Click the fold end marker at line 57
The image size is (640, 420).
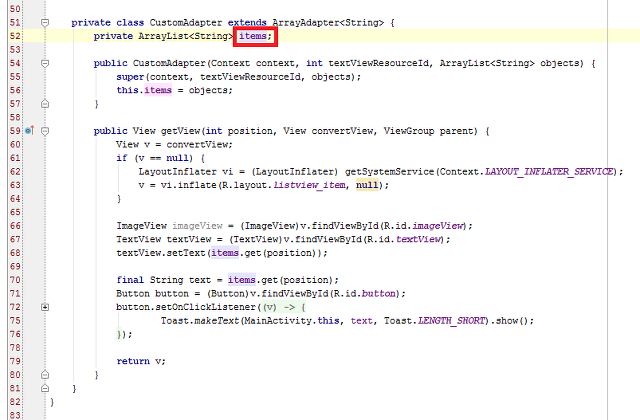coord(45,104)
